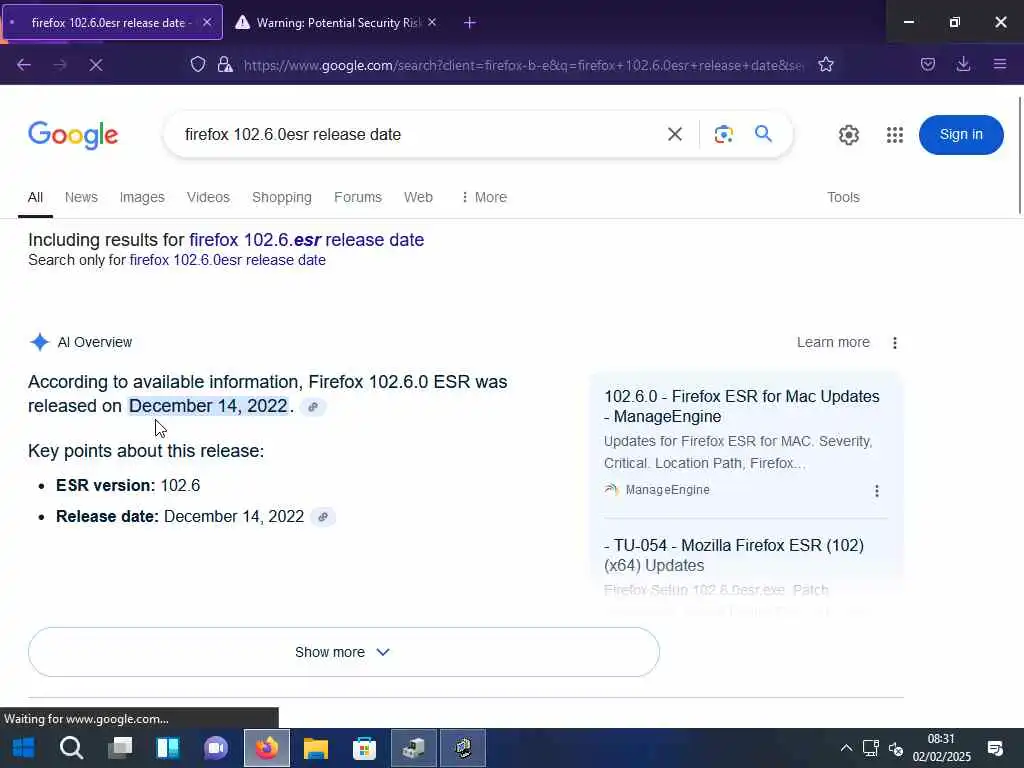Select the Web search tab
1024x768 pixels.
pos(418,197)
